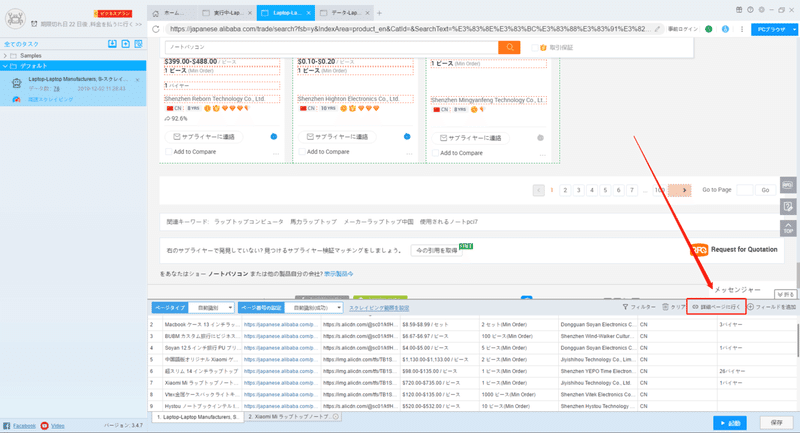Click the feedback floating sidebar icon at right
800x433 pixels.
(788, 206)
